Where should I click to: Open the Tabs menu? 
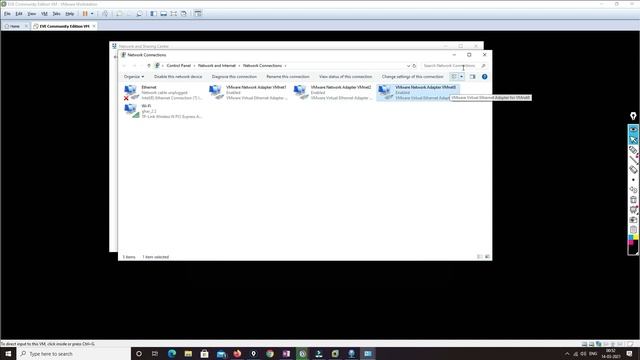[x=56, y=14]
